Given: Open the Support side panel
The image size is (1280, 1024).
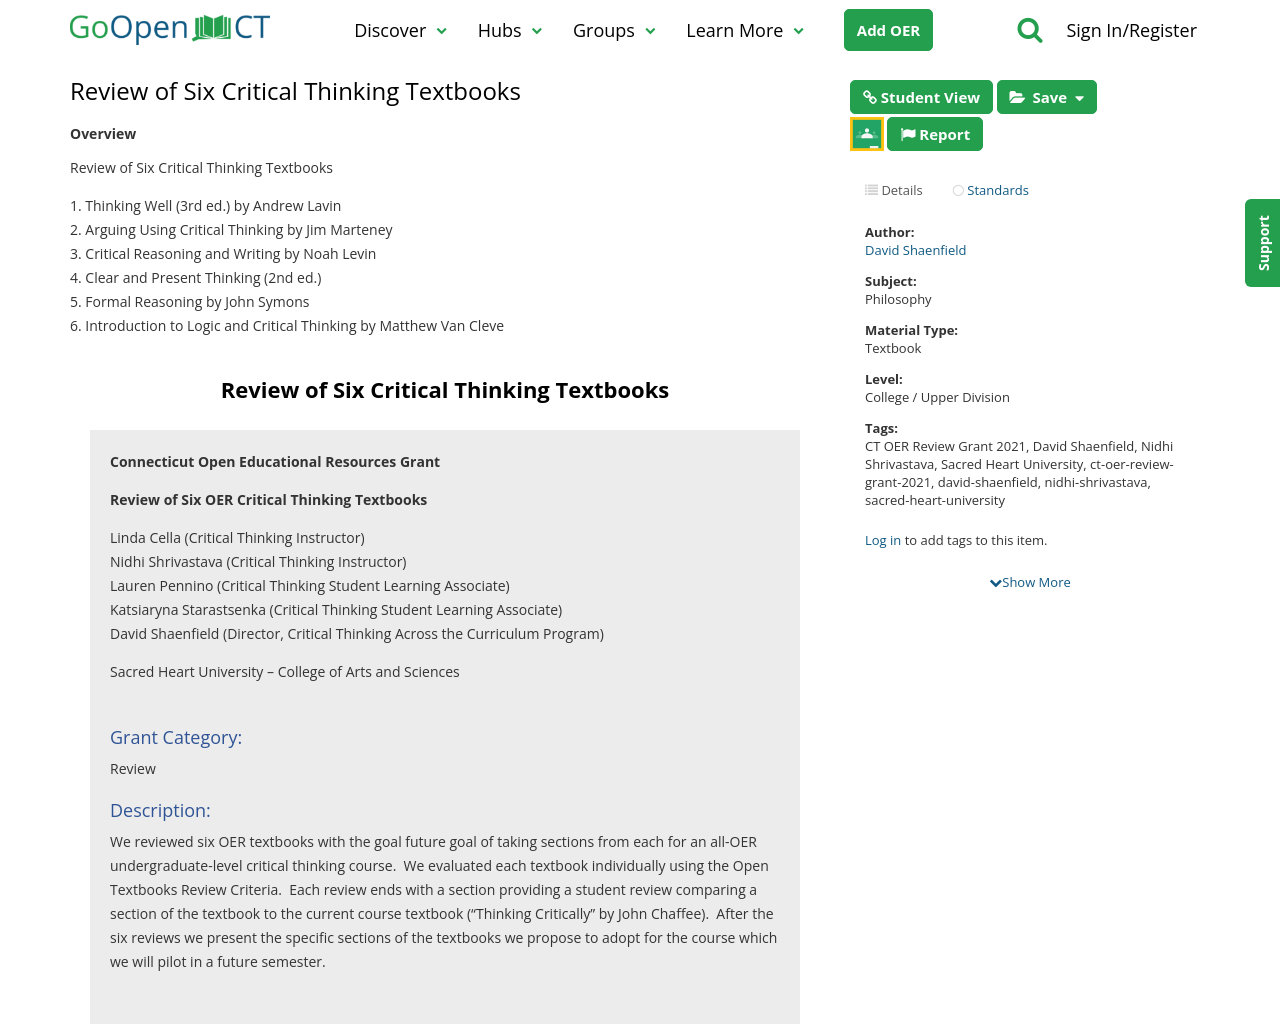Looking at the screenshot, I should click(1262, 244).
